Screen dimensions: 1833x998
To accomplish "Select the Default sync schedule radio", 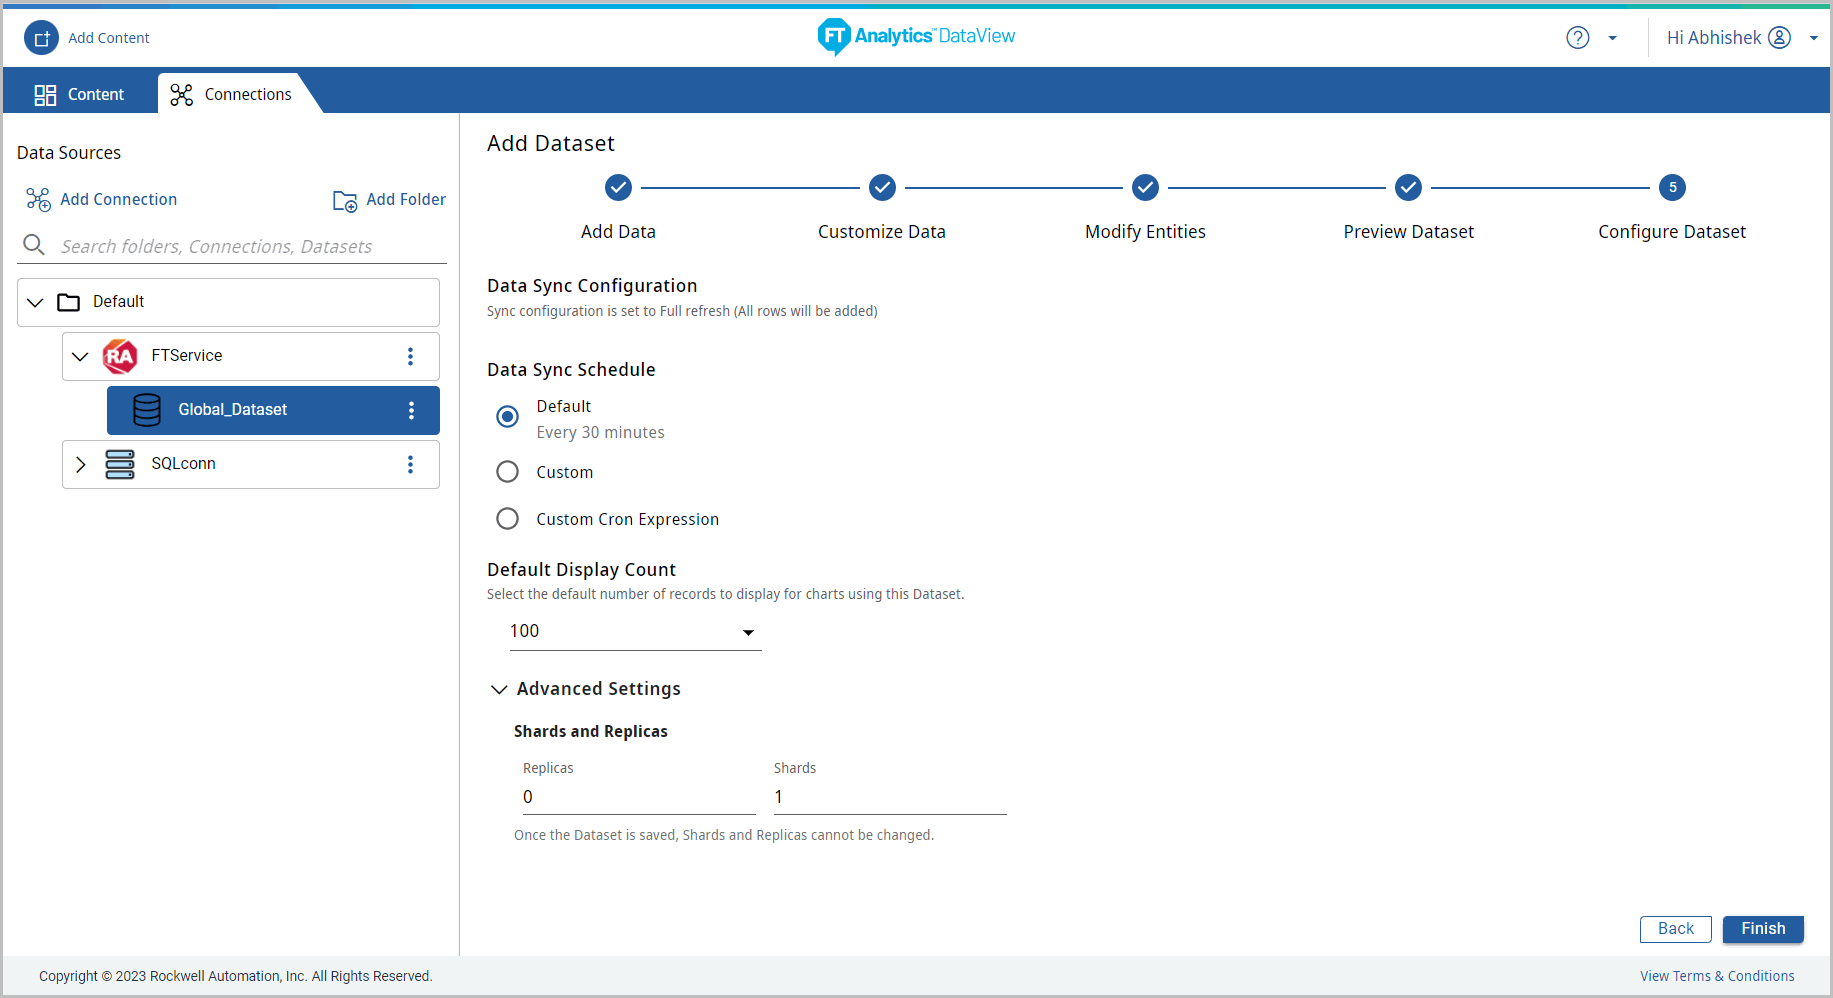I will [x=508, y=416].
